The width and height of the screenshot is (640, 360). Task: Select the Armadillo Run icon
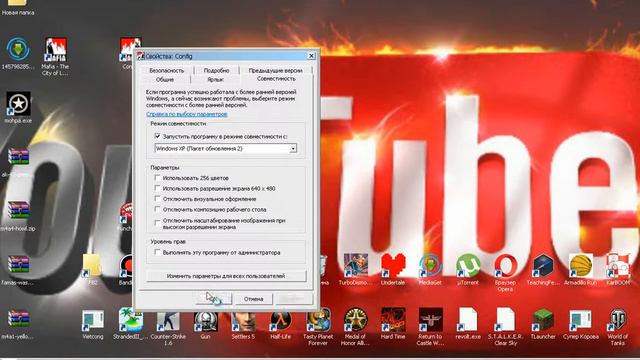580,265
